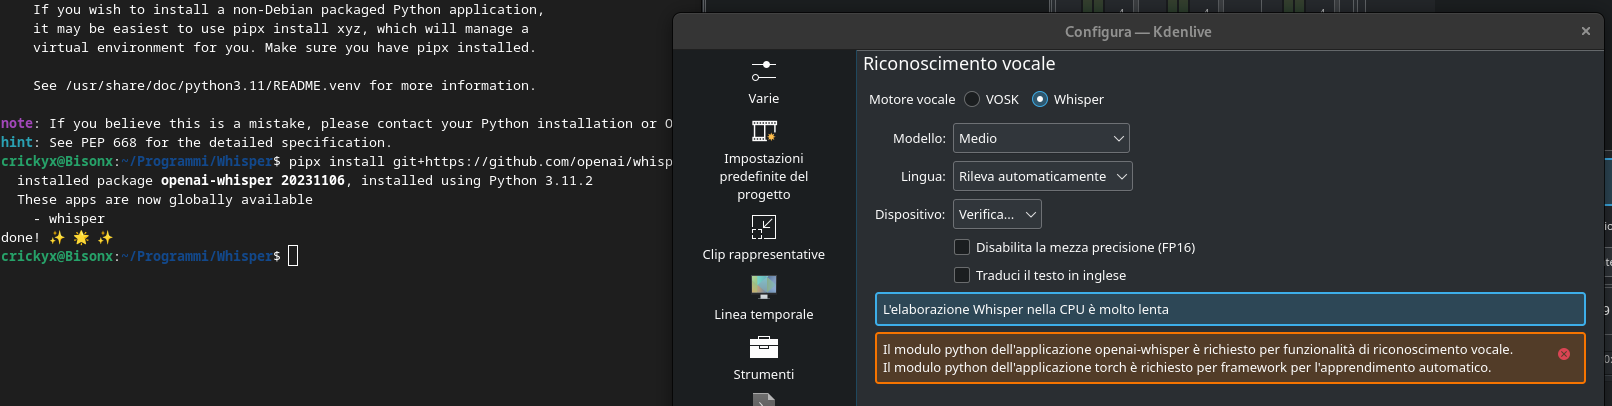
Task: Close the Configura Kdenlive dialog
Action: tap(1586, 31)
